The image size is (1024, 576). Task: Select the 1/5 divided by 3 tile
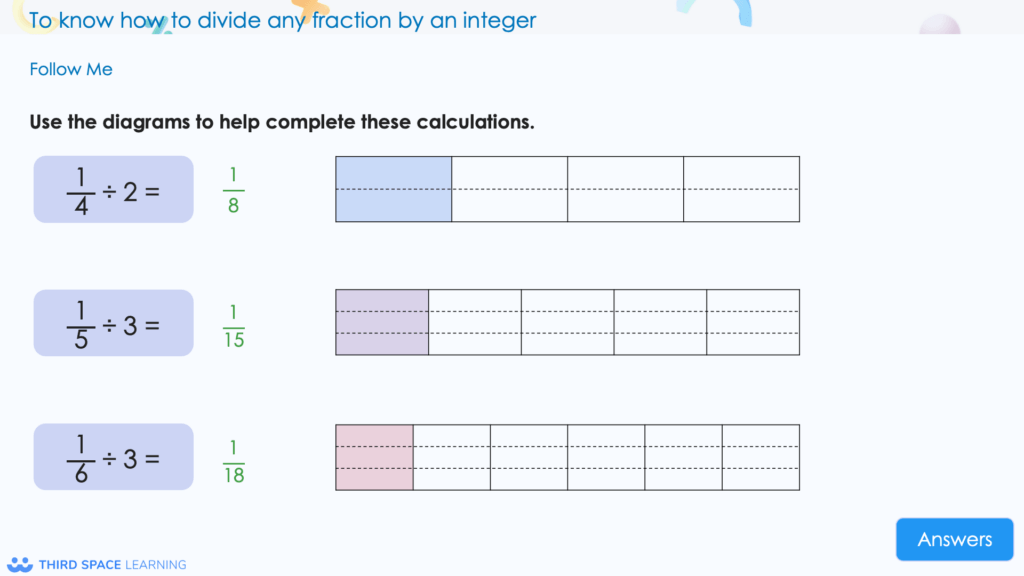coord(113,322)
